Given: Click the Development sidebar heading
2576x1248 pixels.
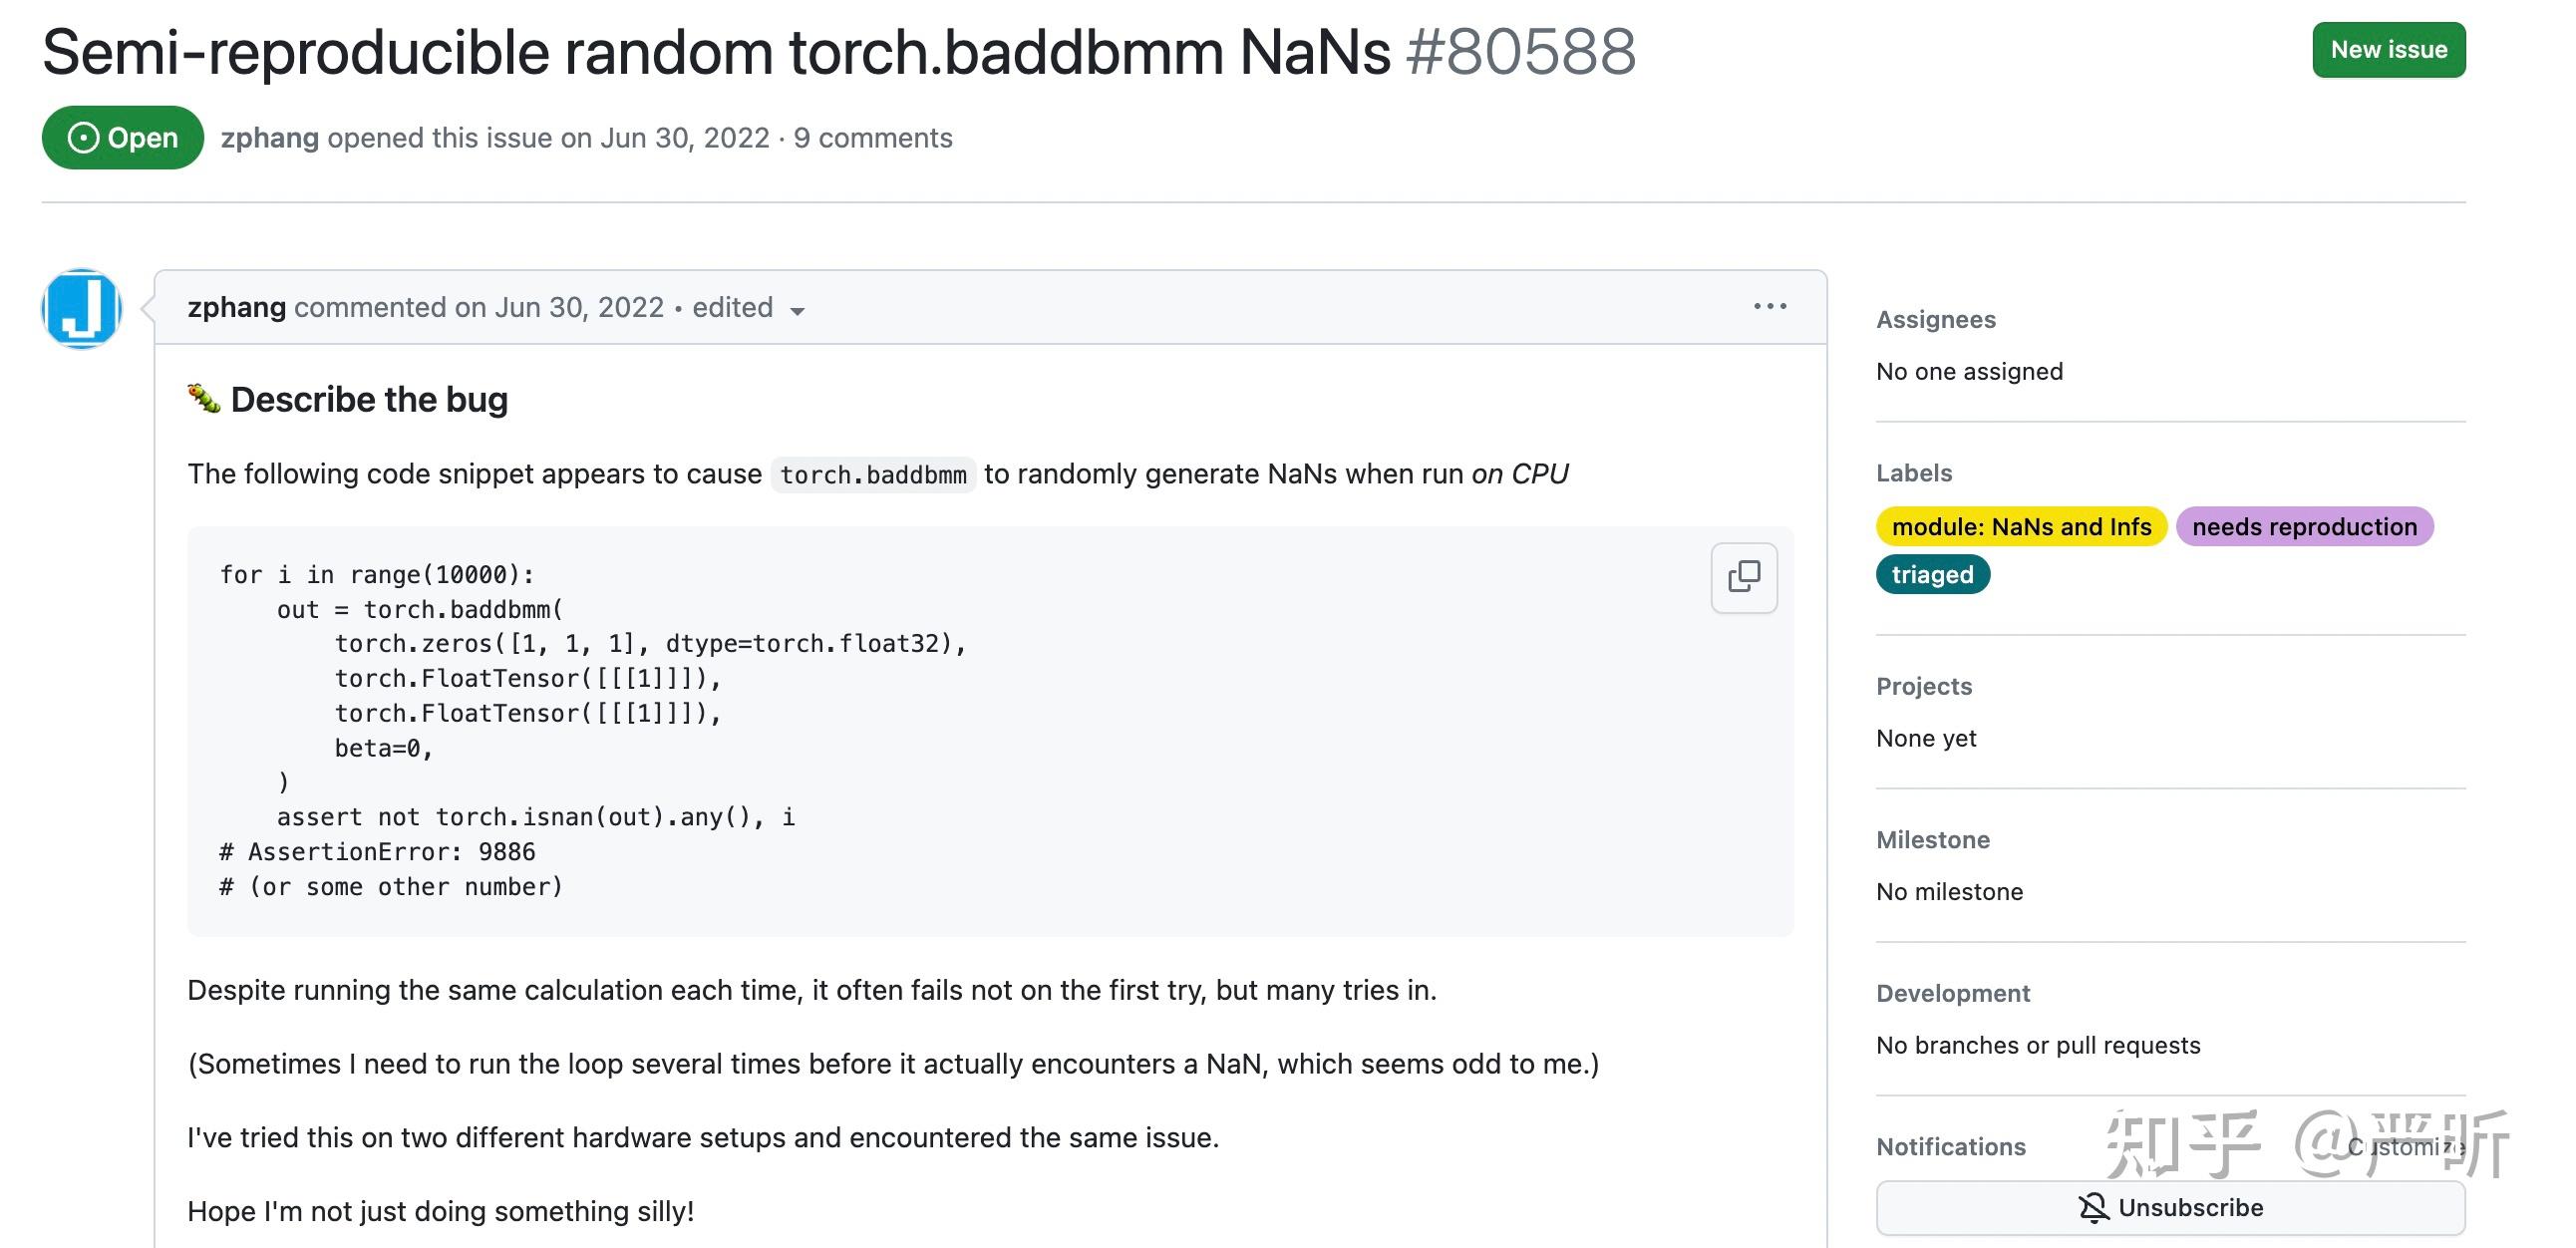Looking at the screenshot, I should [1953, 993].
